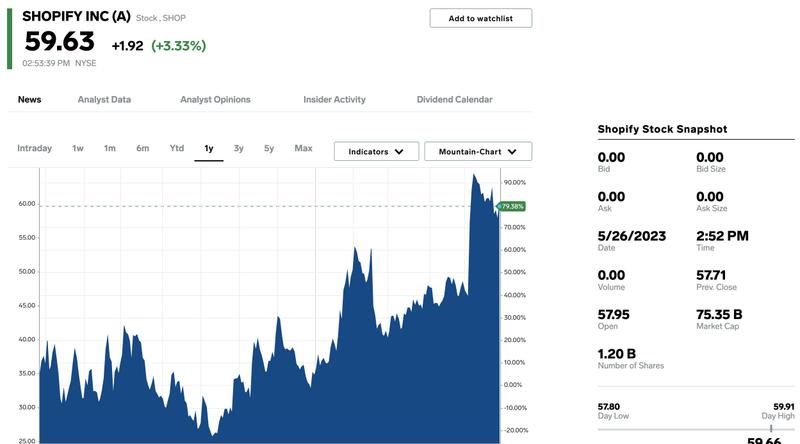
Task: Click the 75.35 B Market Cap value
Action: 719,314
